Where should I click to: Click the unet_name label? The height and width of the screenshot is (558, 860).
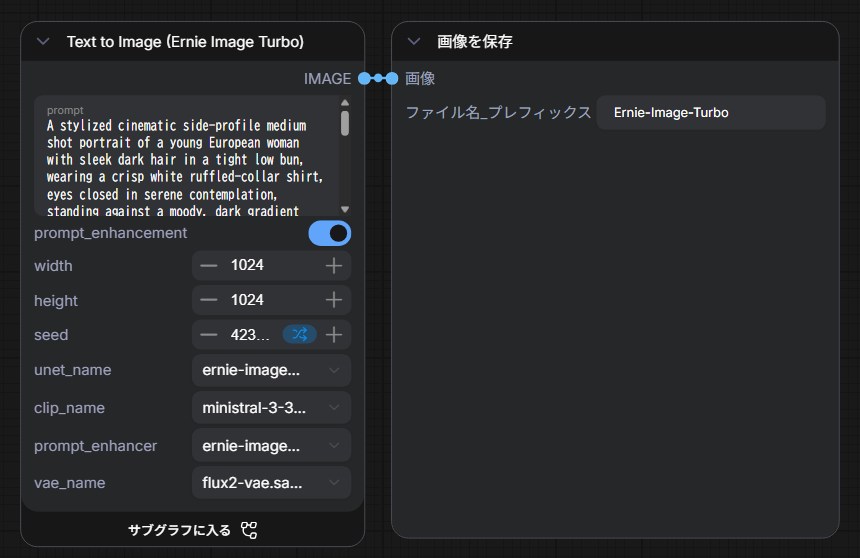tap(72, 370)
